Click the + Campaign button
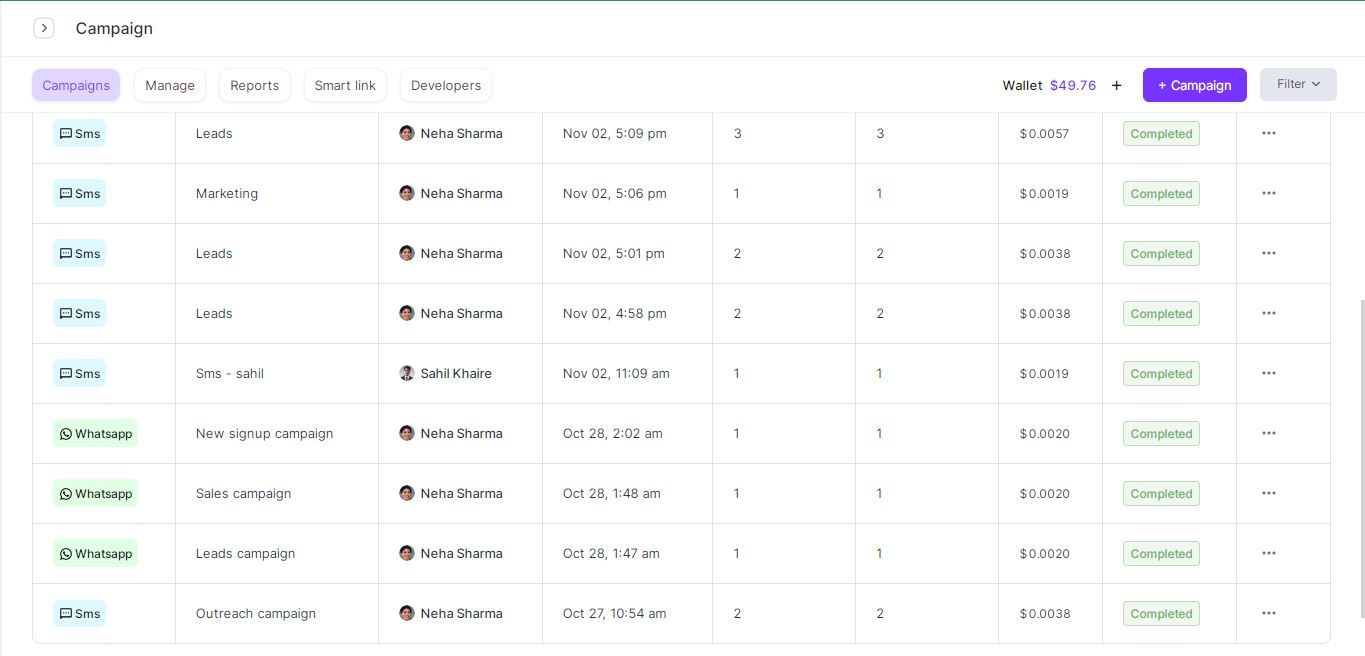The image size is (1365, 656). (x=1194, y=85)
